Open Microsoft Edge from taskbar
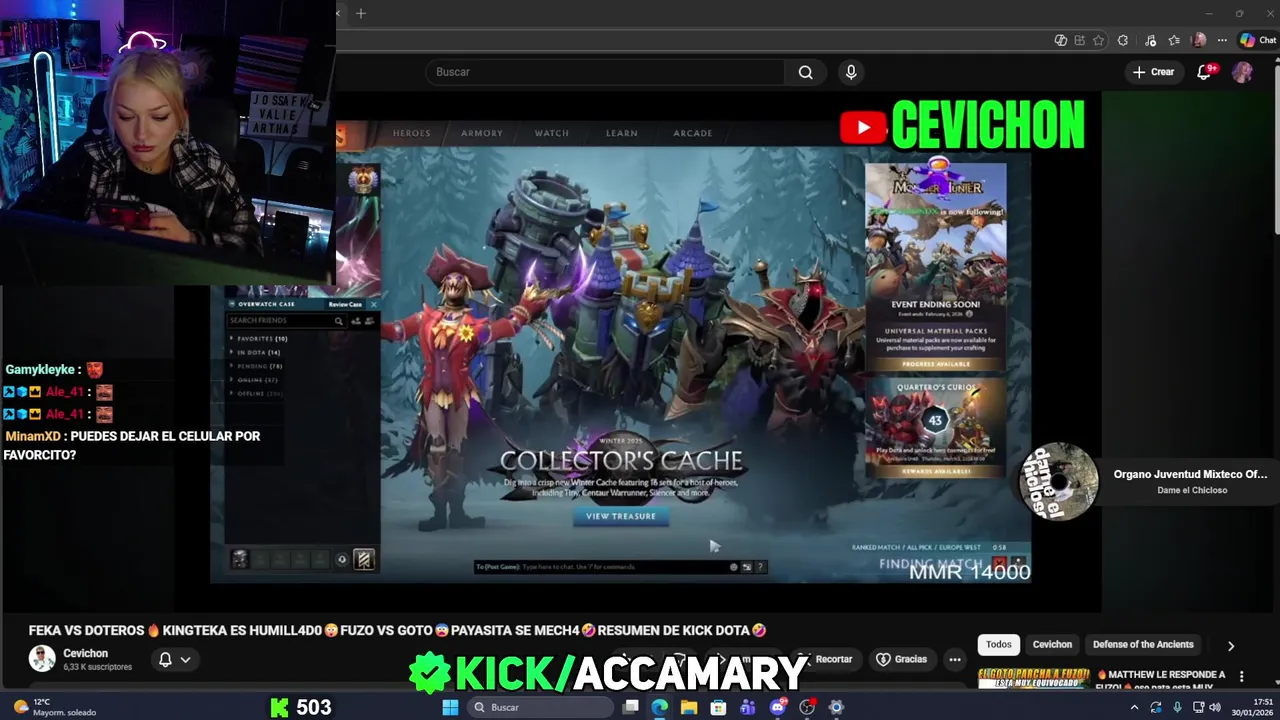The height and width of the screenshot is (720, 1280). pyautogui.click(x=660, y=707)
